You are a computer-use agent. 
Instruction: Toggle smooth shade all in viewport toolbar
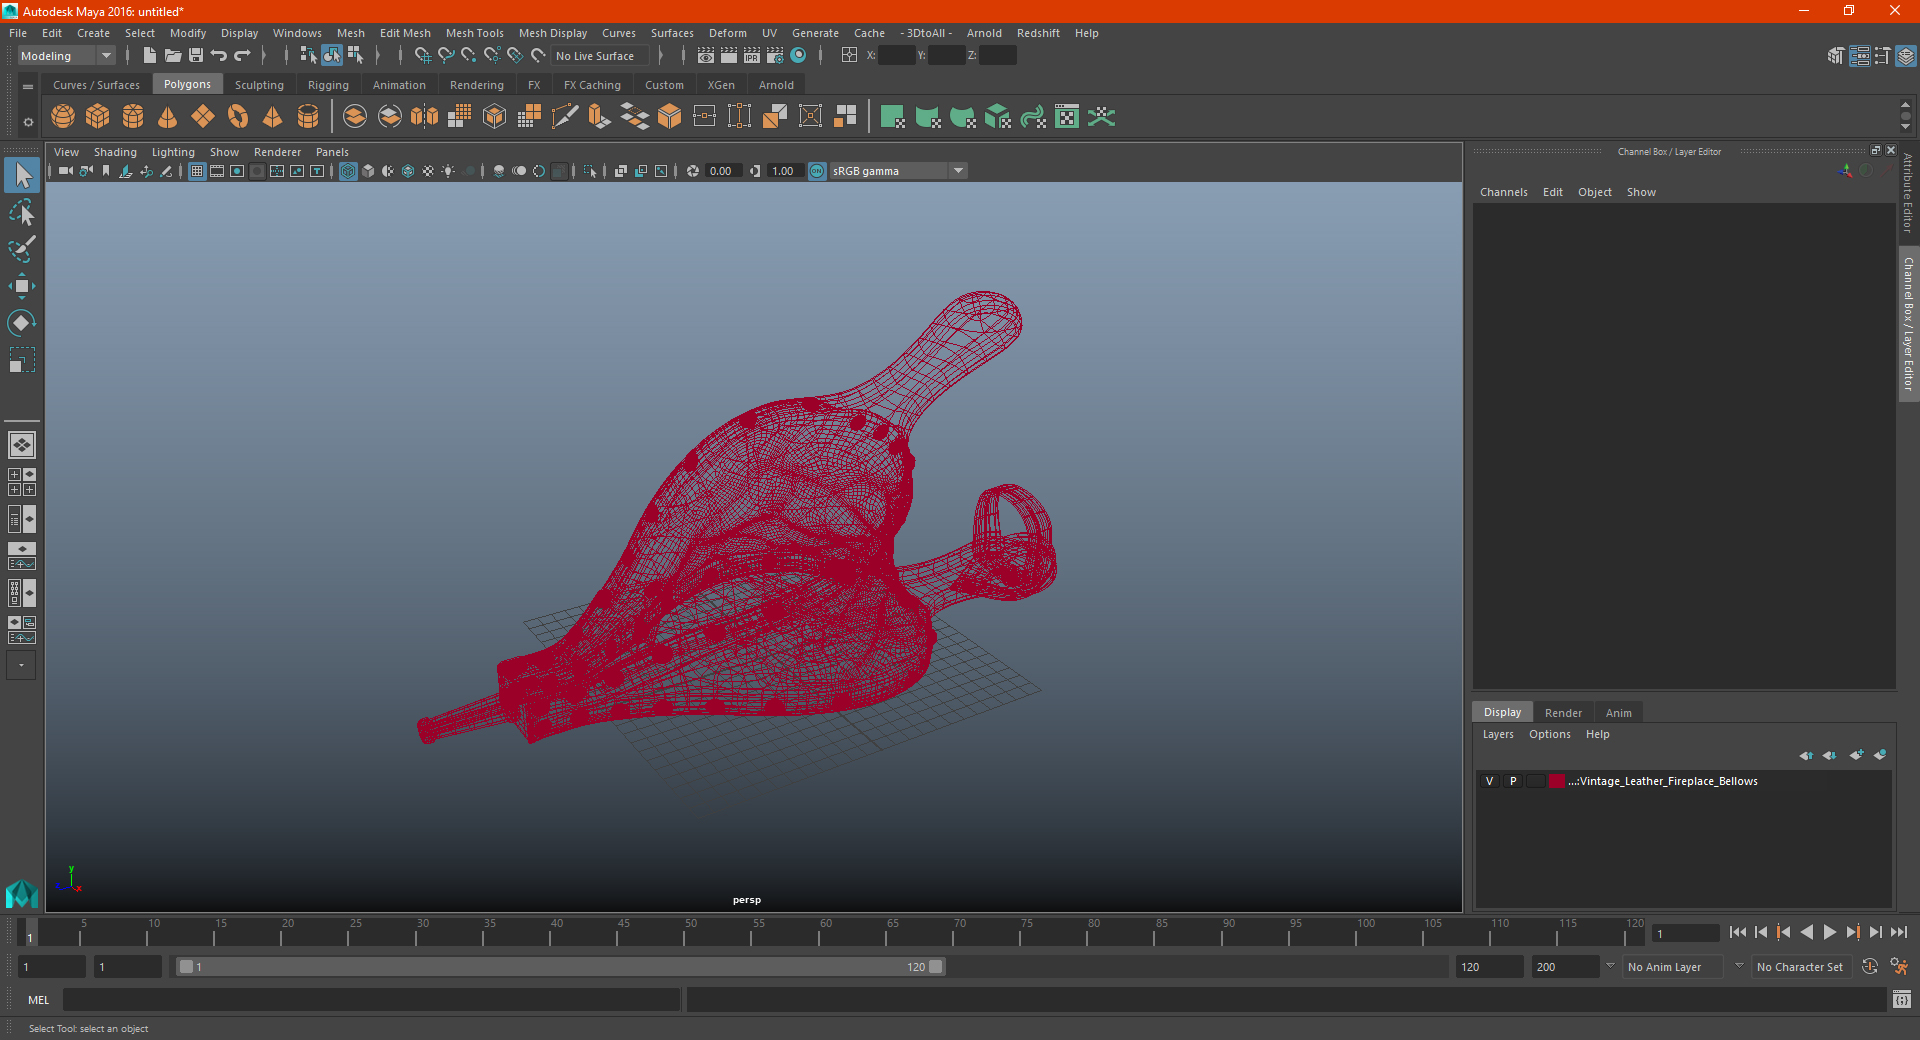click(x=368, y=171)
